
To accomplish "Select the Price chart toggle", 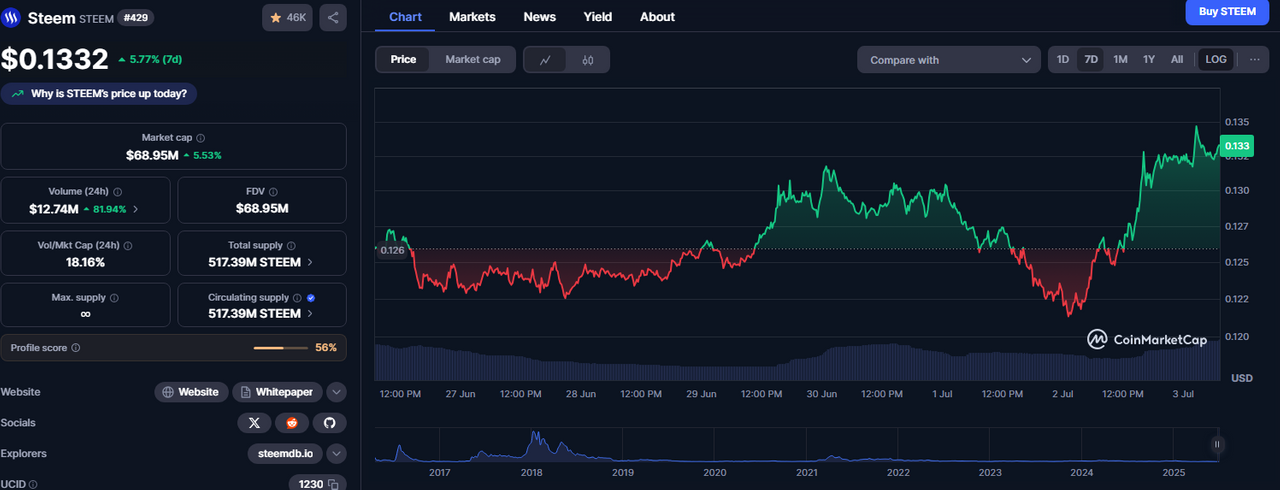I will click(404, 60).
